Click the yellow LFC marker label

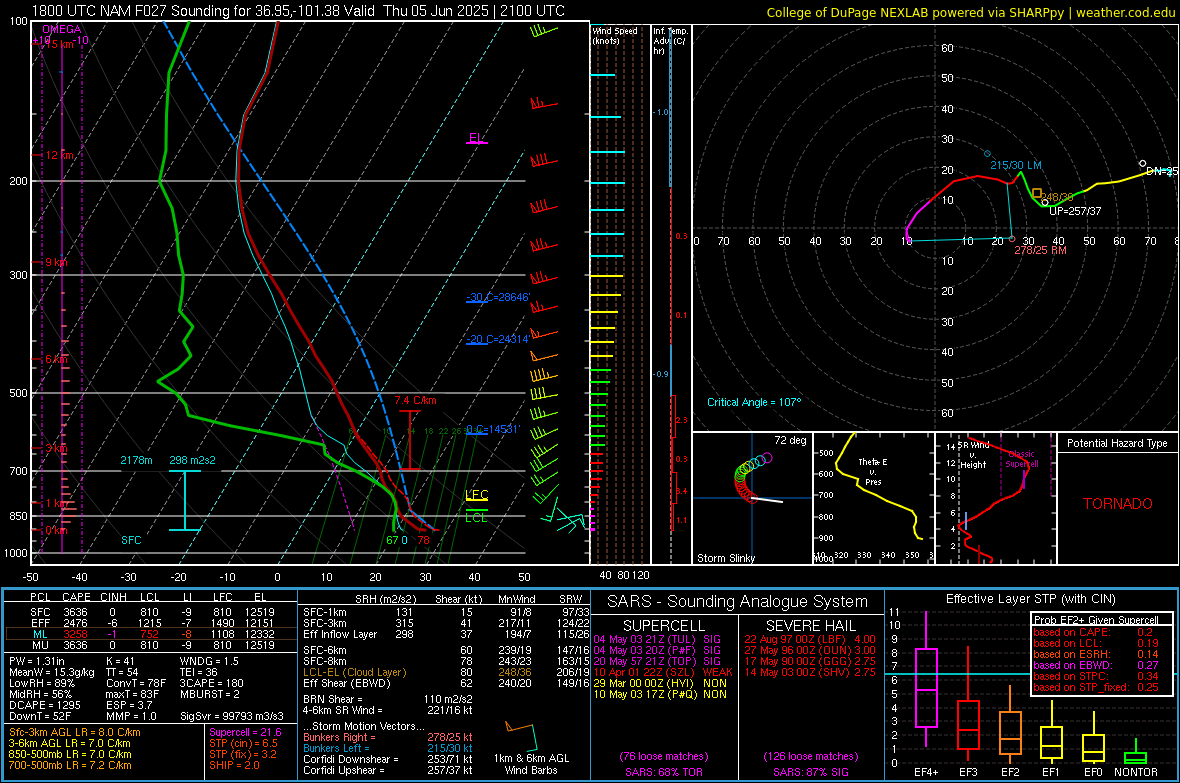tap(476, 495)
